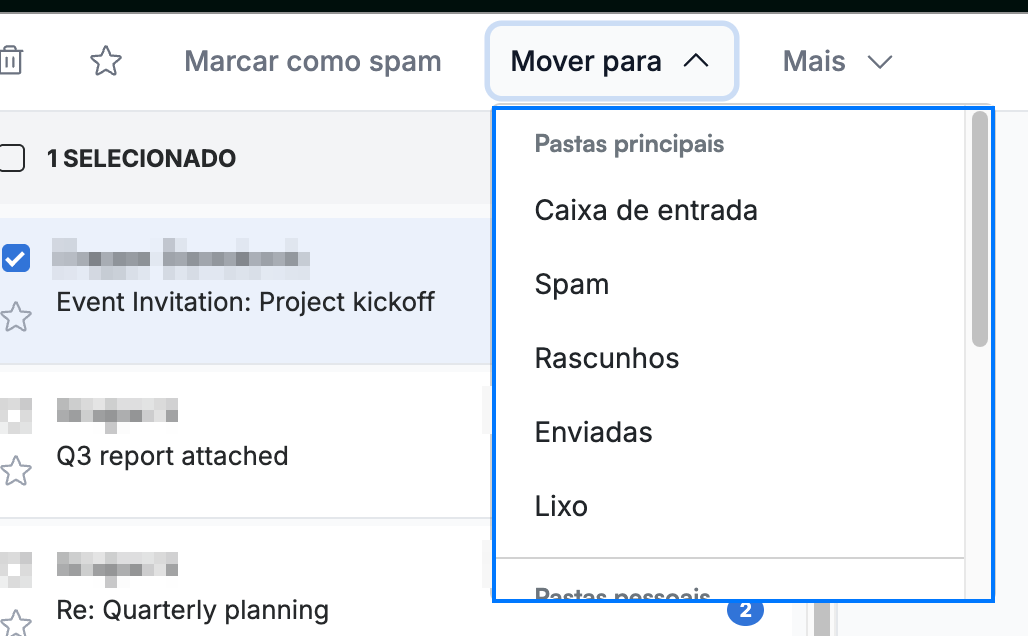Expand the Mais dropdown menu
This screenshot has width=1028, height=636.
(837, 62)
